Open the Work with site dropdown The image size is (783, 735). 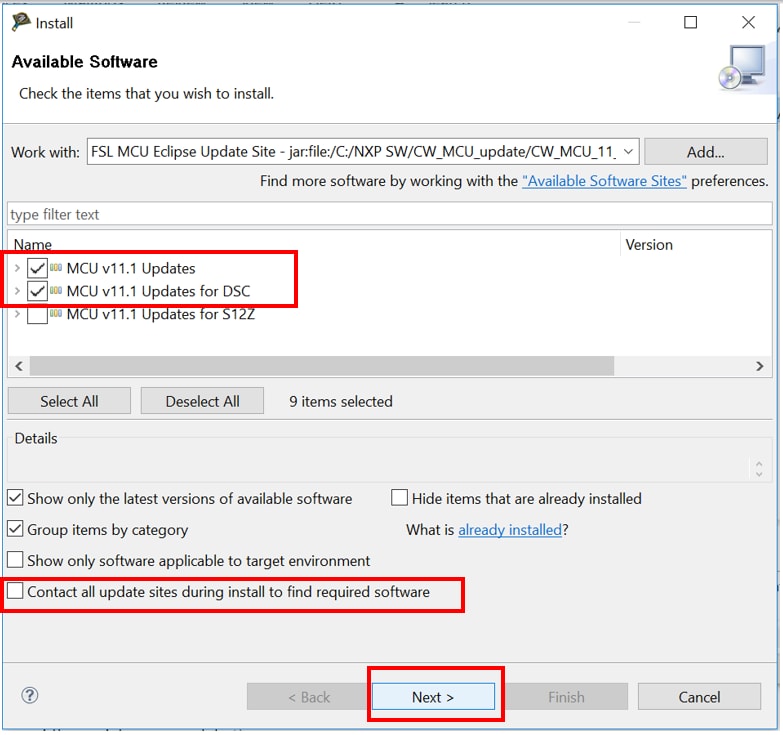click(628, 152)
